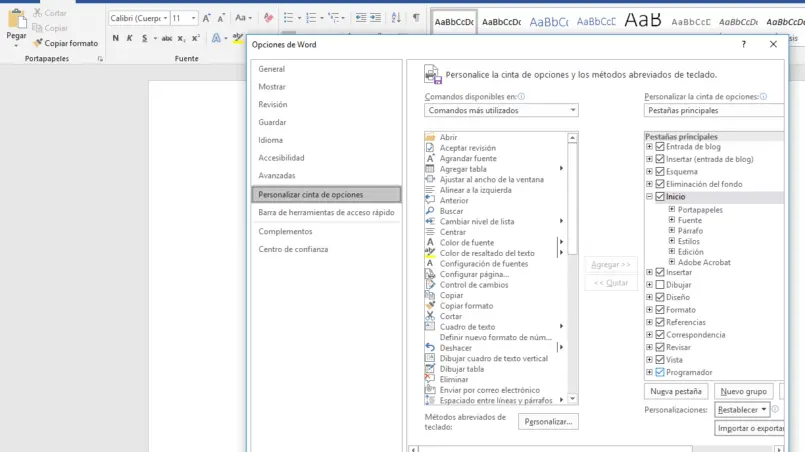This screenshot has width=805, height=452.
Task: Expand Fuente group node in tree
Action: click(x=672, y=220)
